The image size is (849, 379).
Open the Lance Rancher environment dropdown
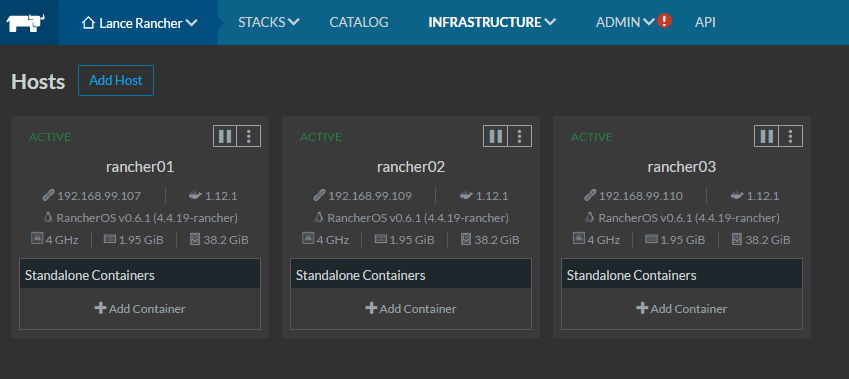[x=139, y=23]
